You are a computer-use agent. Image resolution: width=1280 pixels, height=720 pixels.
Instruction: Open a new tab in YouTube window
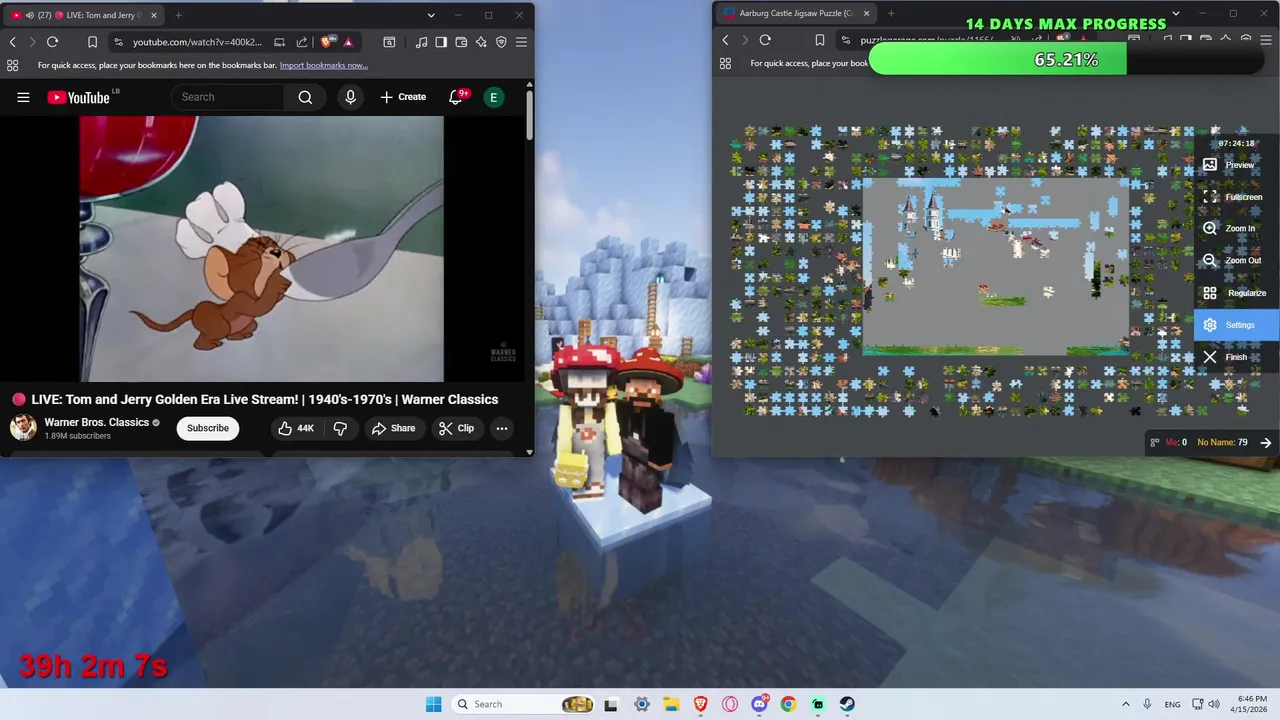(178, 15)
